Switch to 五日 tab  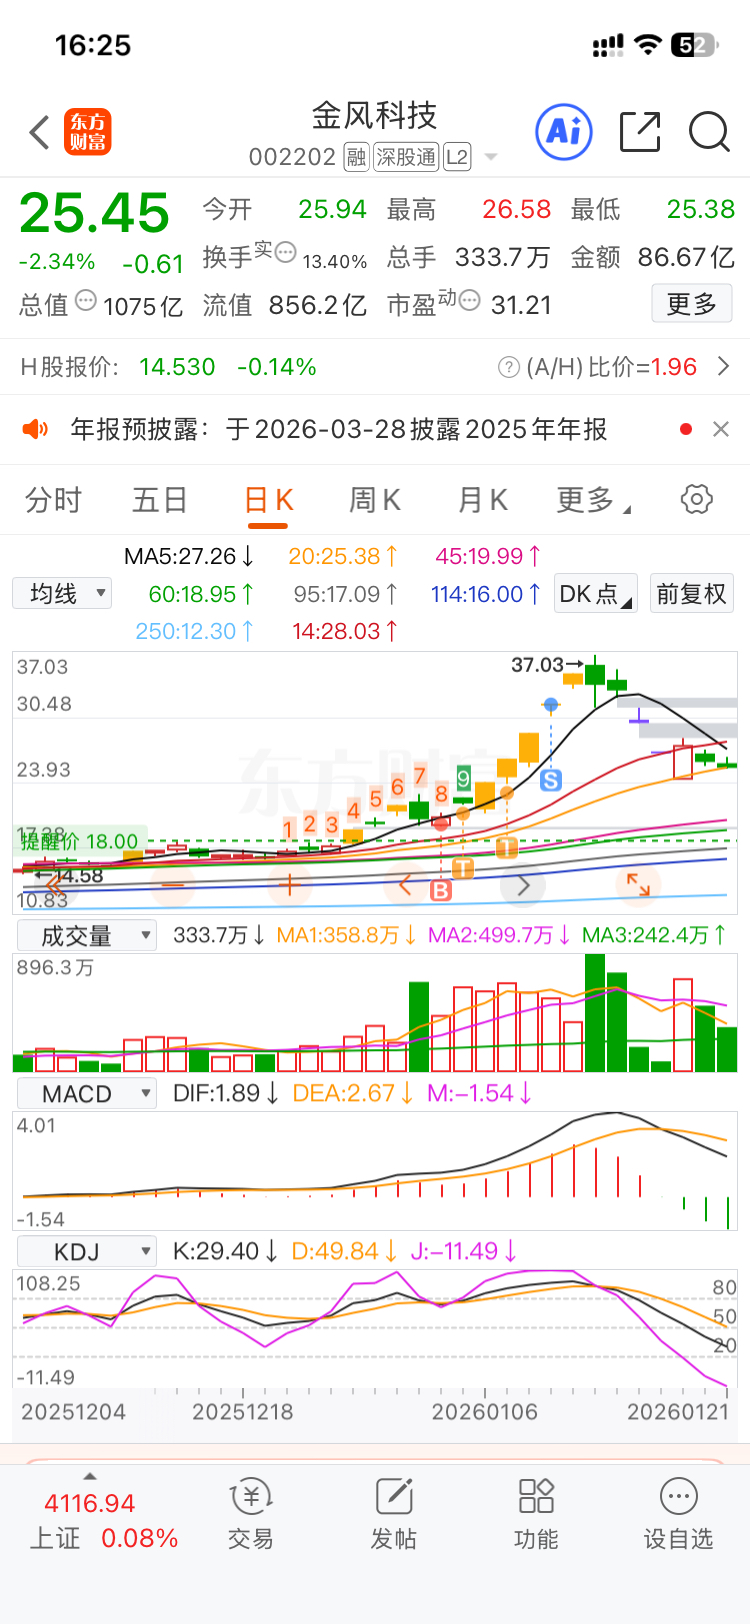[x=160, y=499]
